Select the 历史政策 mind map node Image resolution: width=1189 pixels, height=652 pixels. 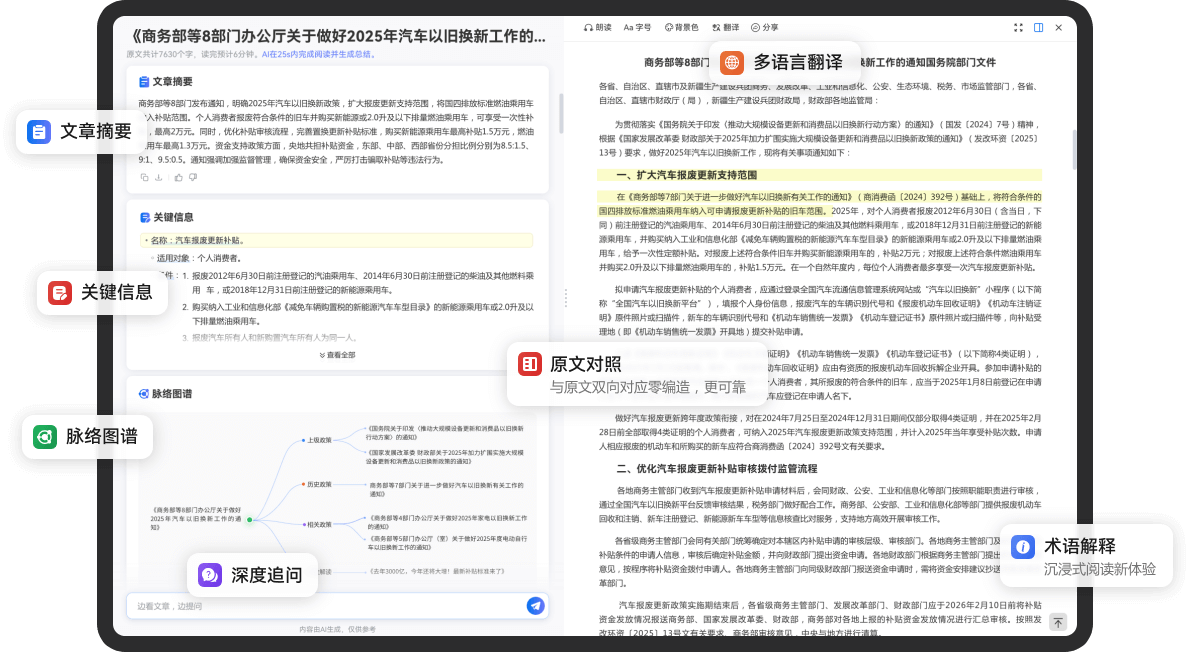(318, 484)
